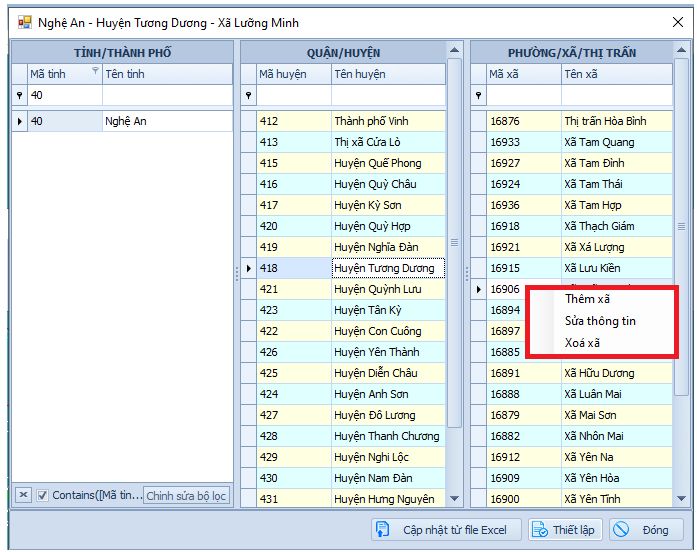Click the app icon in the title bar
697x552 pixels.
[24, 22]
